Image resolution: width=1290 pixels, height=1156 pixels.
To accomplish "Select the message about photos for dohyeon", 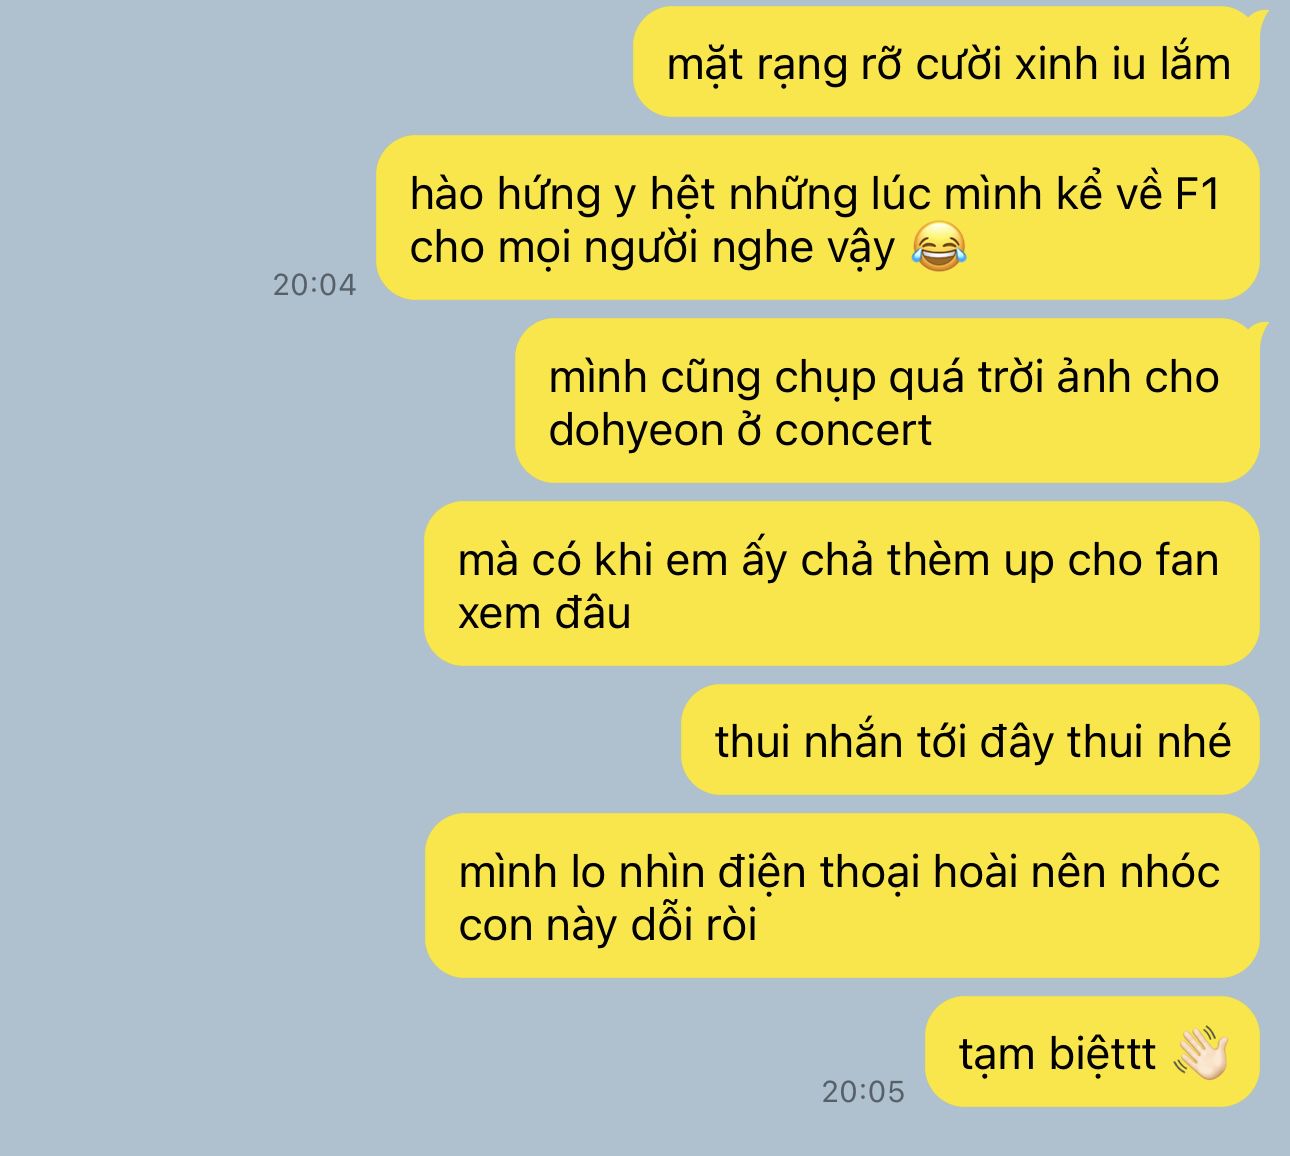I will [x=888, y=401].
